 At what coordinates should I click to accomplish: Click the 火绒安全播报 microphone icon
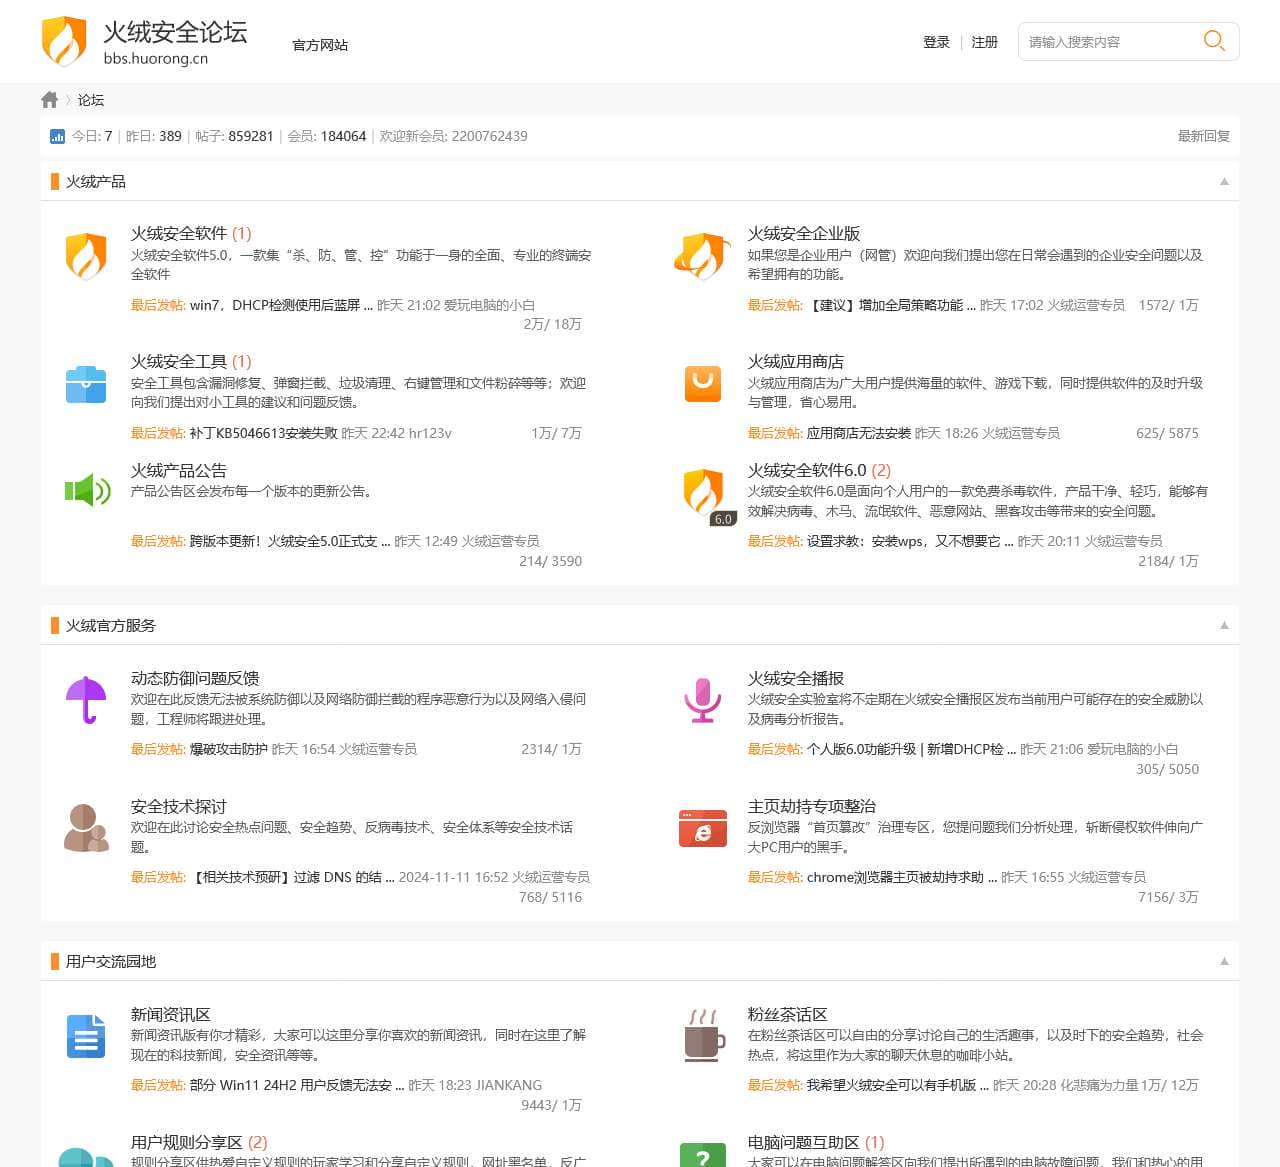pos(703,700)
